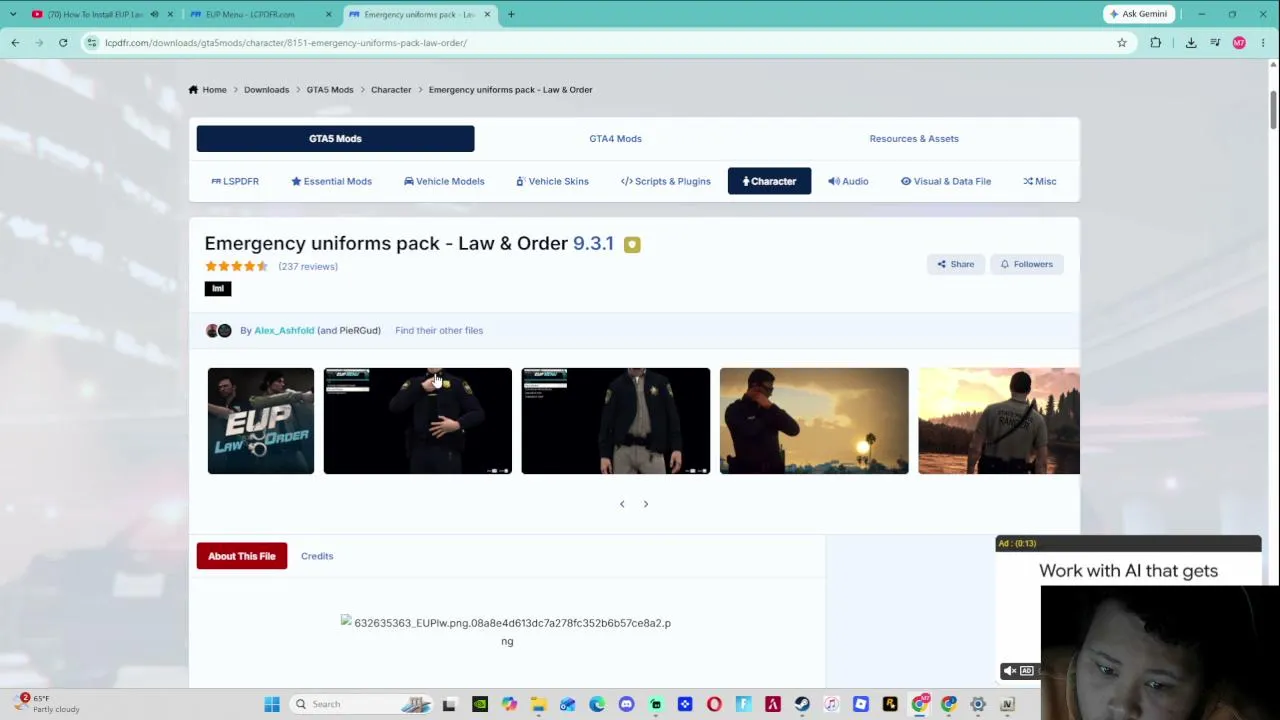Show previous screenshot in carousel
Viewport: 1280px width, 720px height.
click(x=622, y=504)
